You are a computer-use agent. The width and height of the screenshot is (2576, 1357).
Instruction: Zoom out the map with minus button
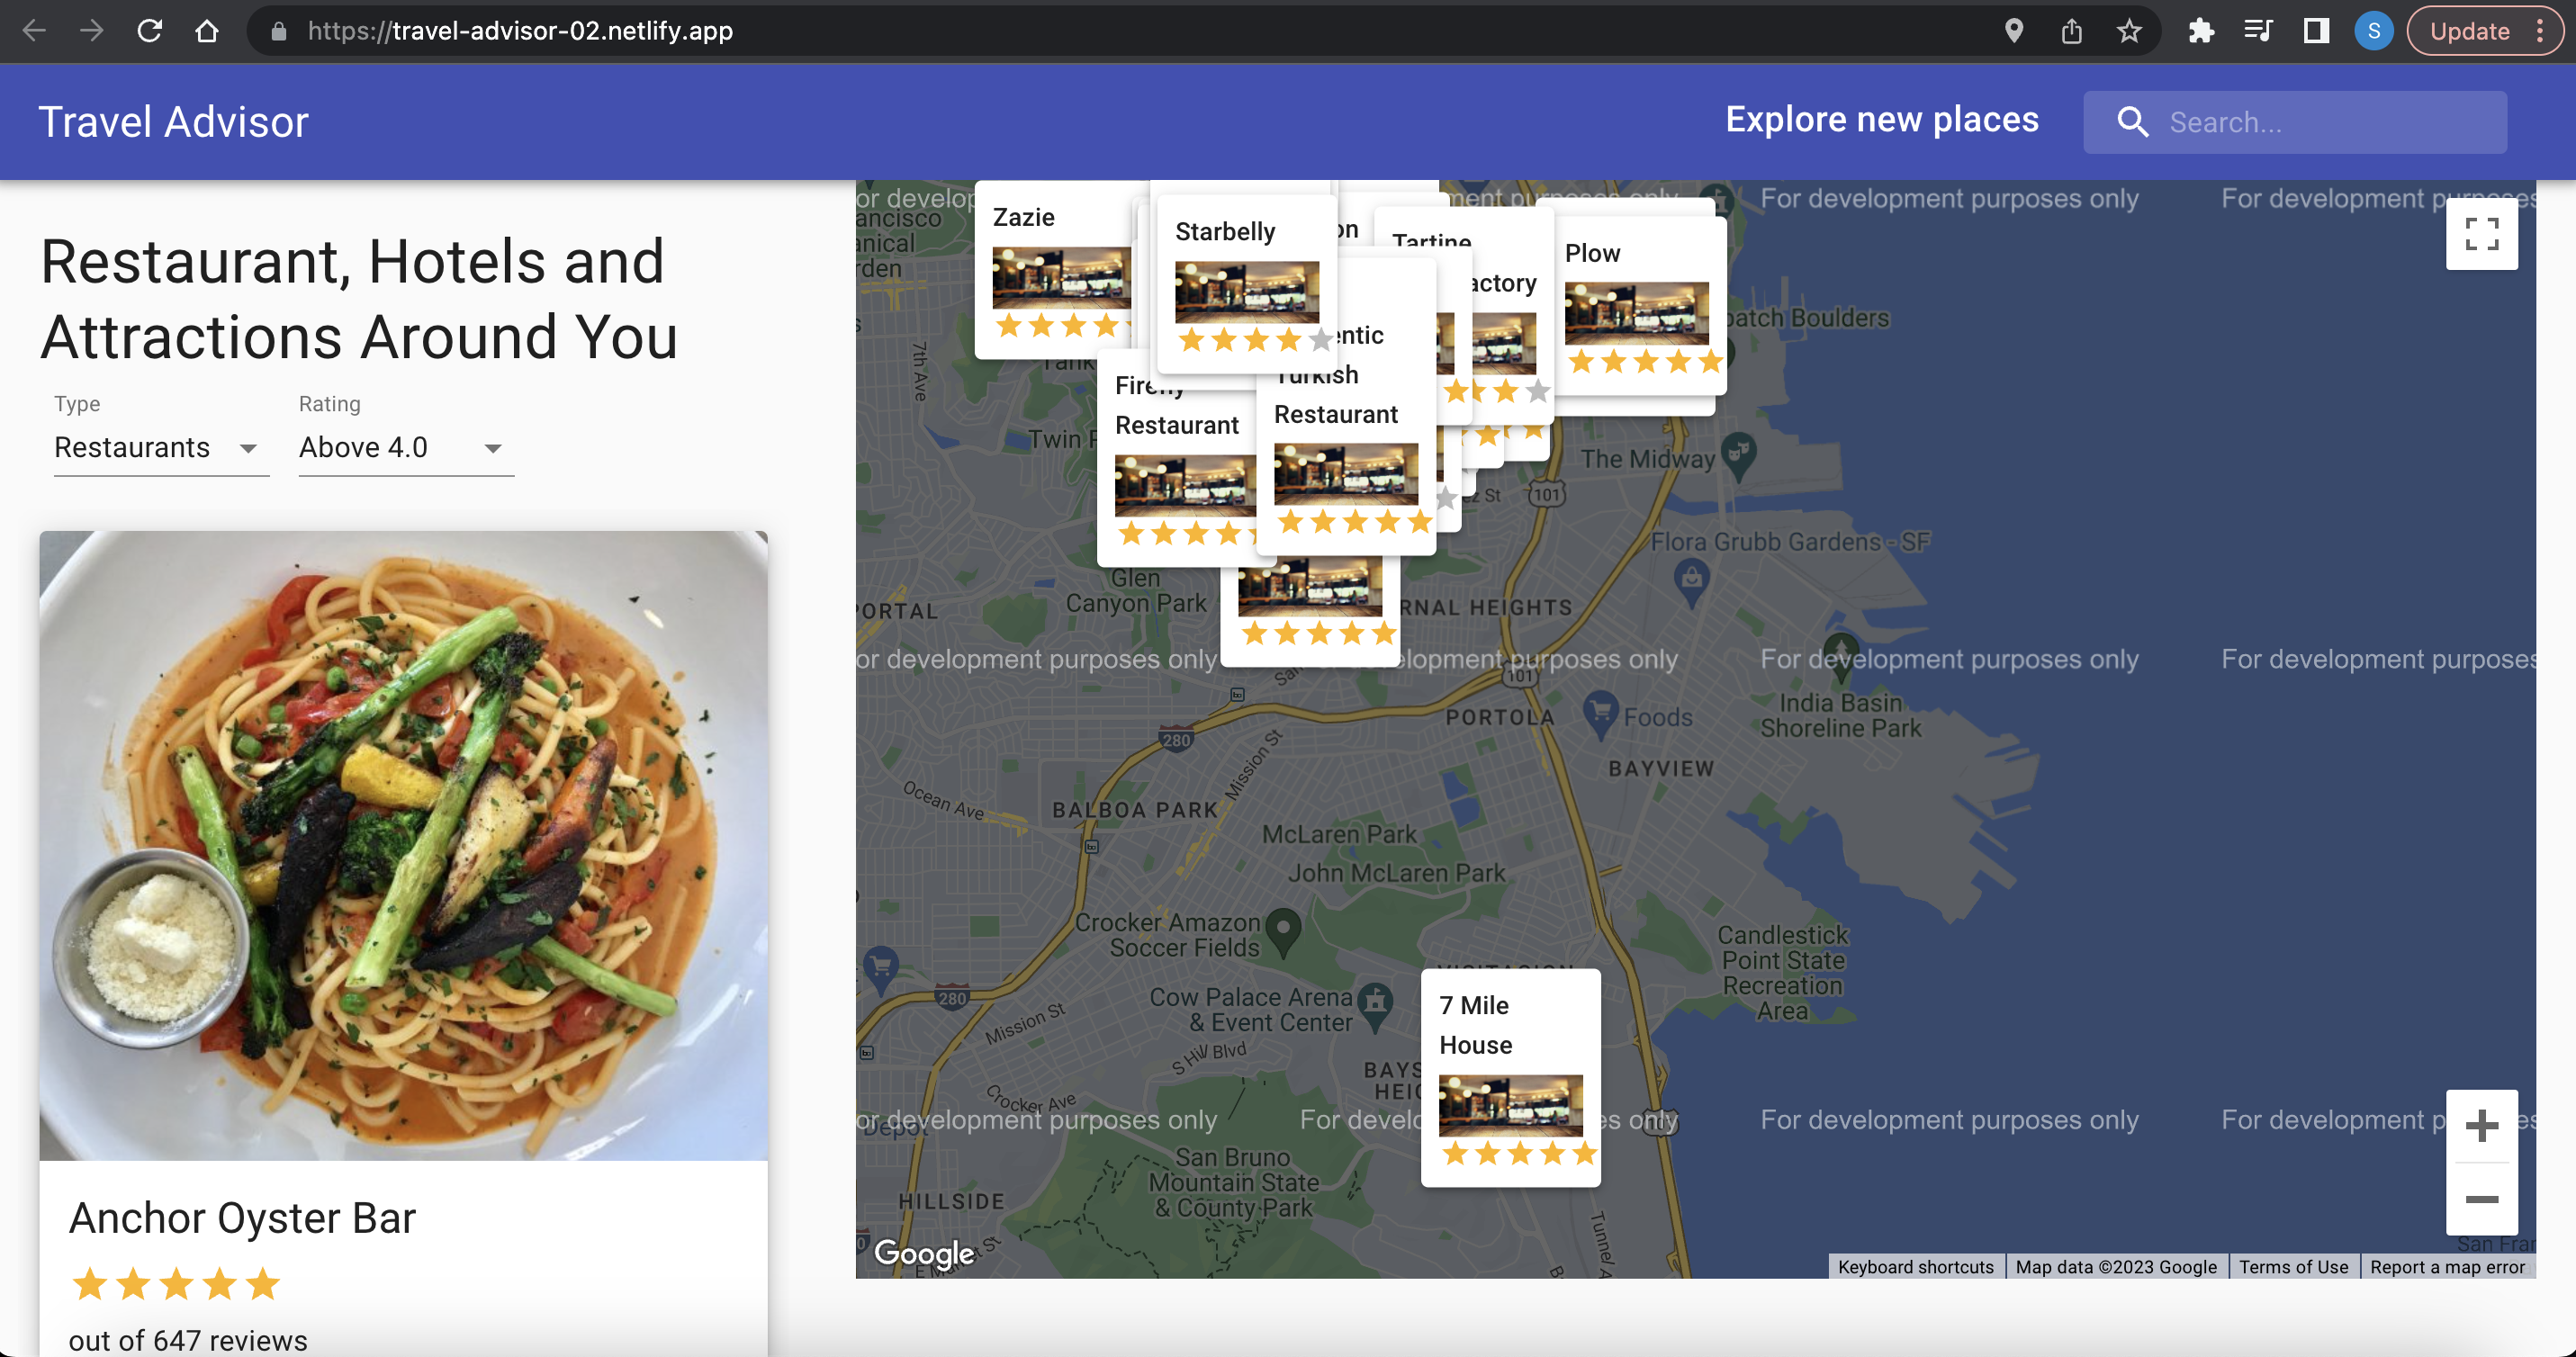2481,1199
